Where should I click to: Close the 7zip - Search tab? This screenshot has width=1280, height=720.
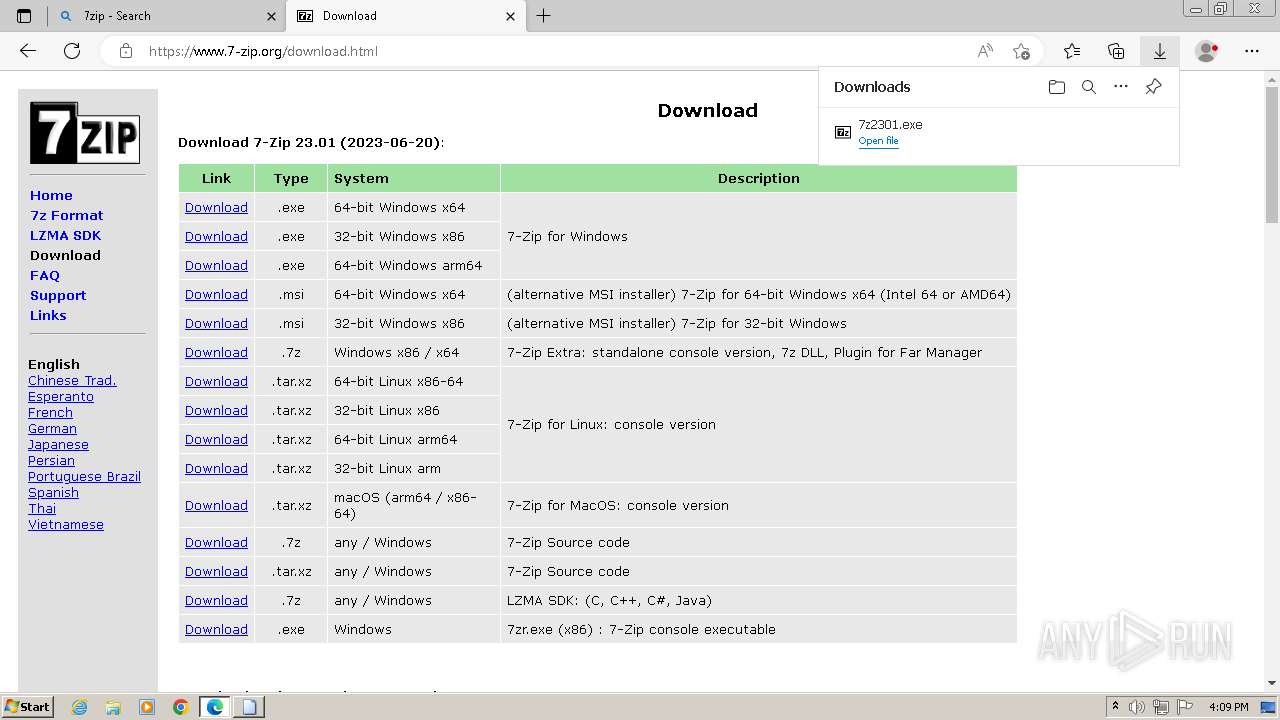tap(272, 16)
